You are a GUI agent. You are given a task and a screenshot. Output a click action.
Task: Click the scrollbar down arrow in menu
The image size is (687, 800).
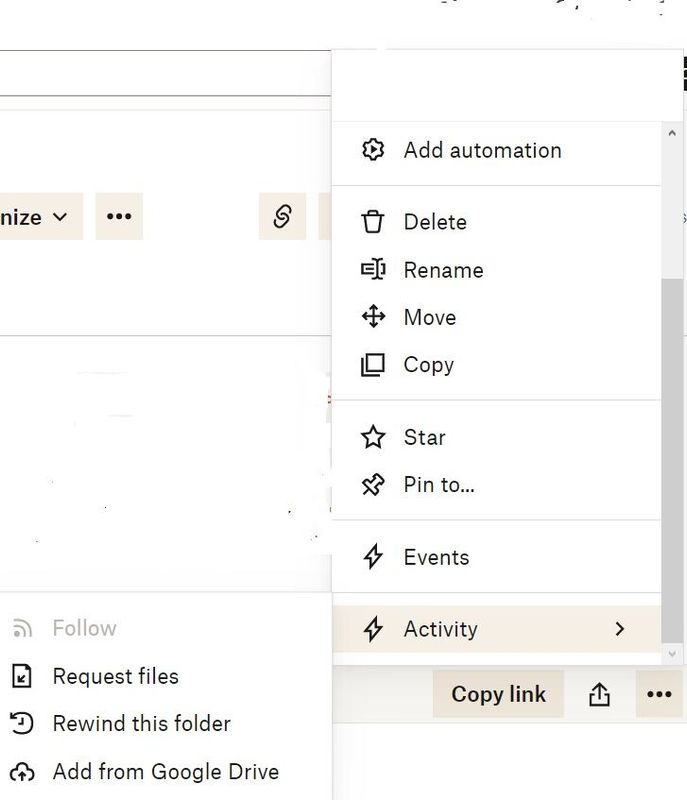point(672,654)
